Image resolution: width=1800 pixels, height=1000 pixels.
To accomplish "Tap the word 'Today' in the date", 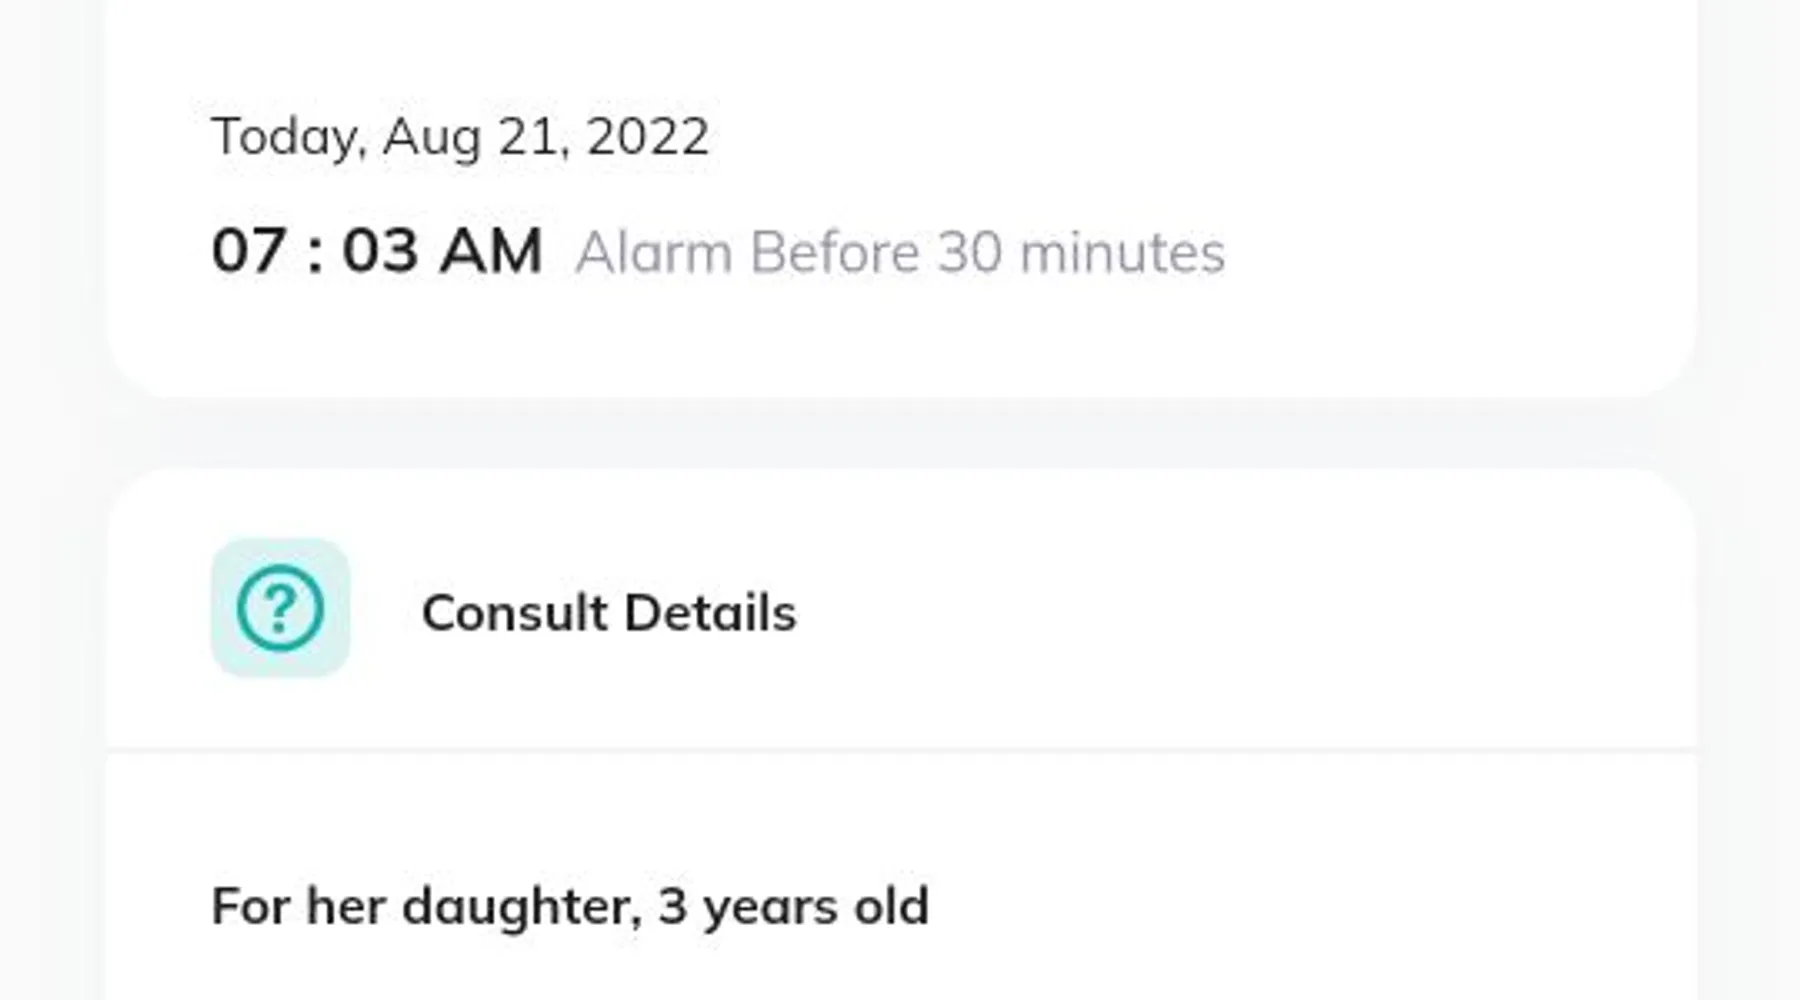I will coord(286,137).
